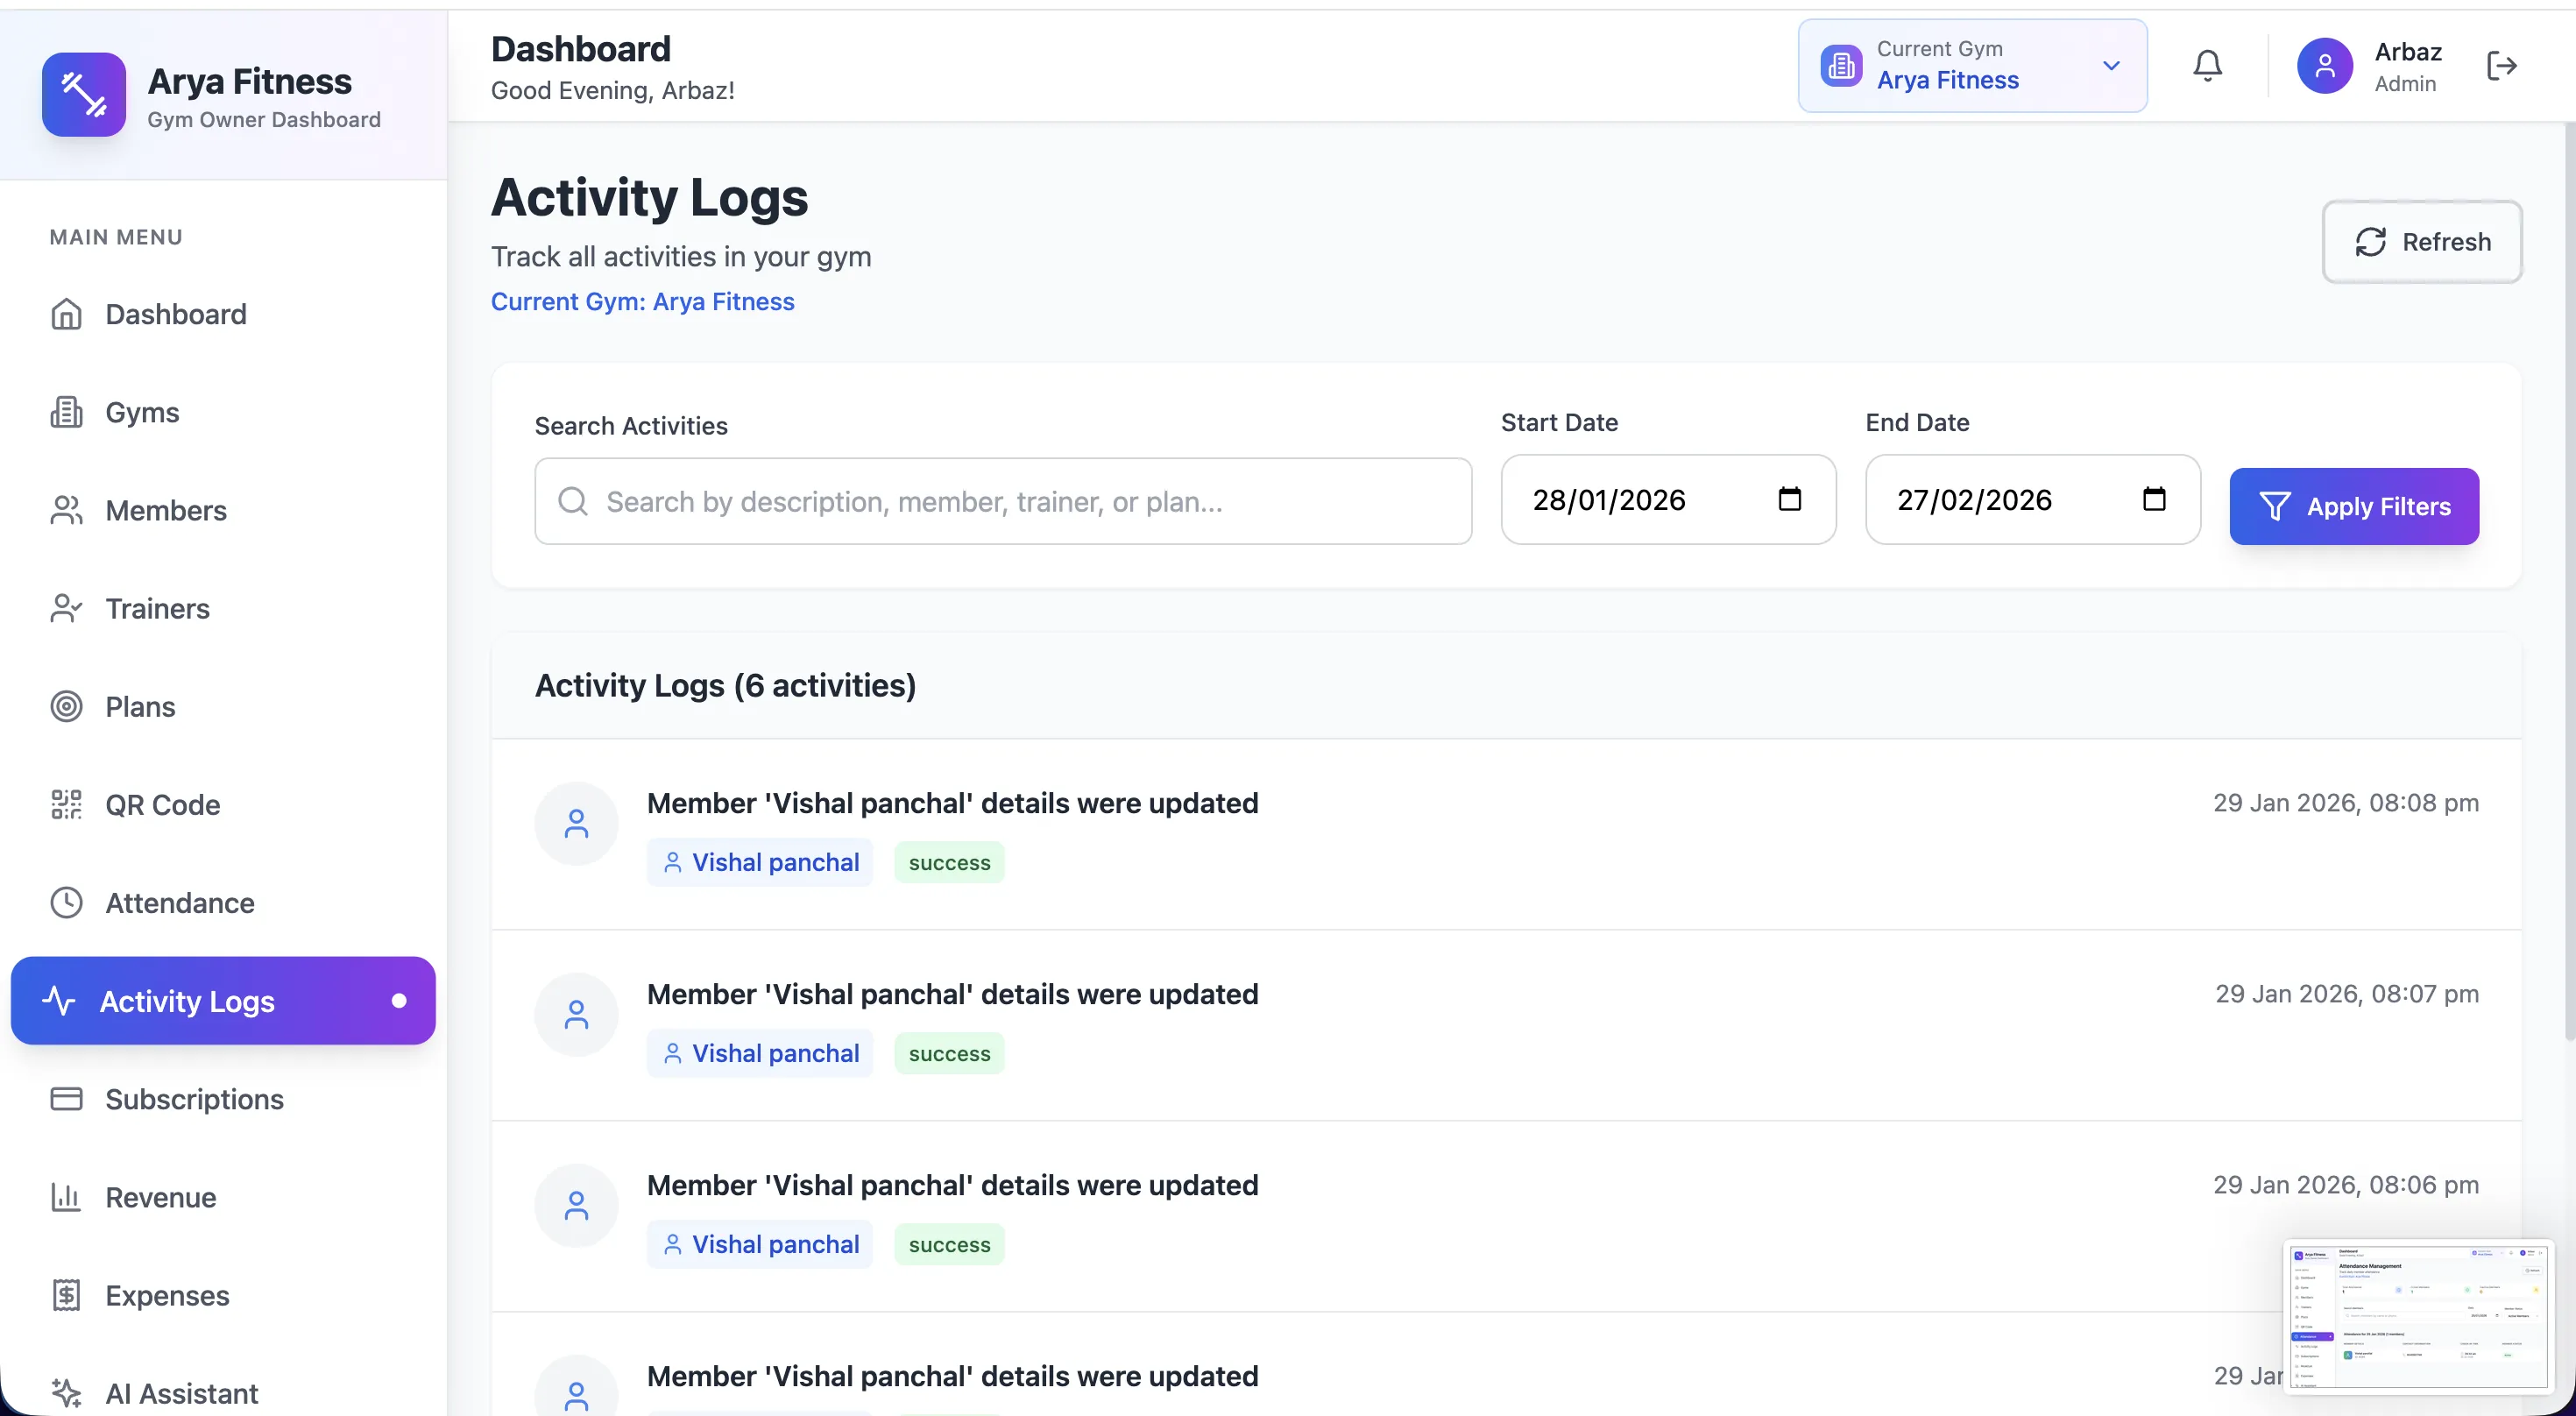The image size is (2576, 1416).
Task: Open the Dashboard from the sidebar
Action: tap(176, 313)
